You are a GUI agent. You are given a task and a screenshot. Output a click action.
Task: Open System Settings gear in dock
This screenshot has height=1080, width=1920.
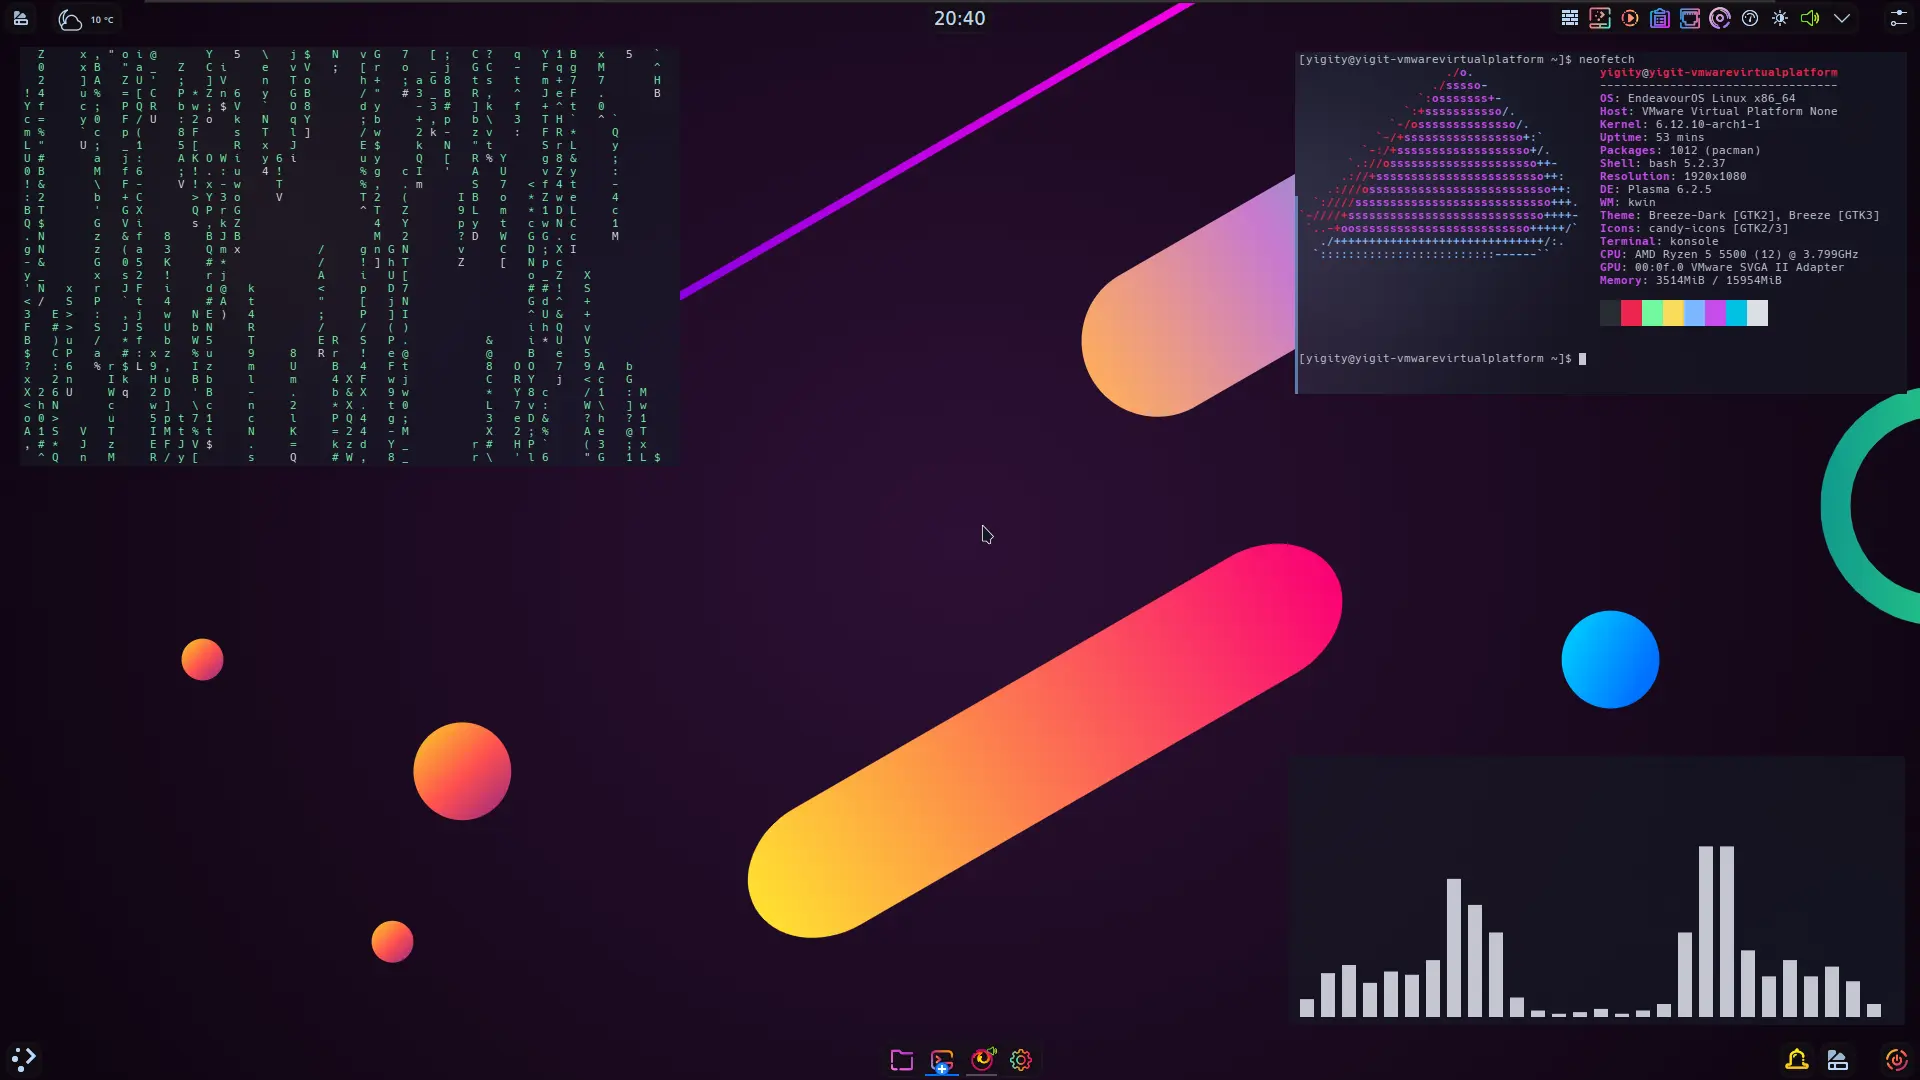coord(1021,1060)
